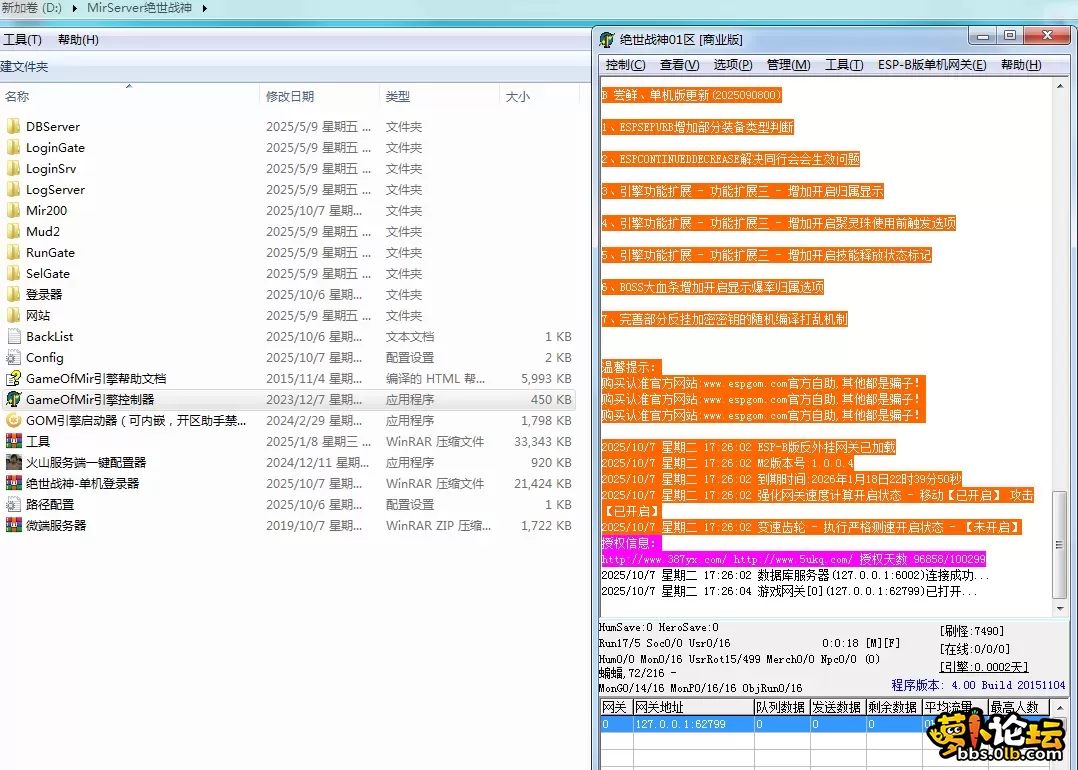Image resolution: width=1078 pixels, height=770 pixels.
Task: Click the 微端服务器 ZIP archive icon
Action: click(x=13, y=526)
